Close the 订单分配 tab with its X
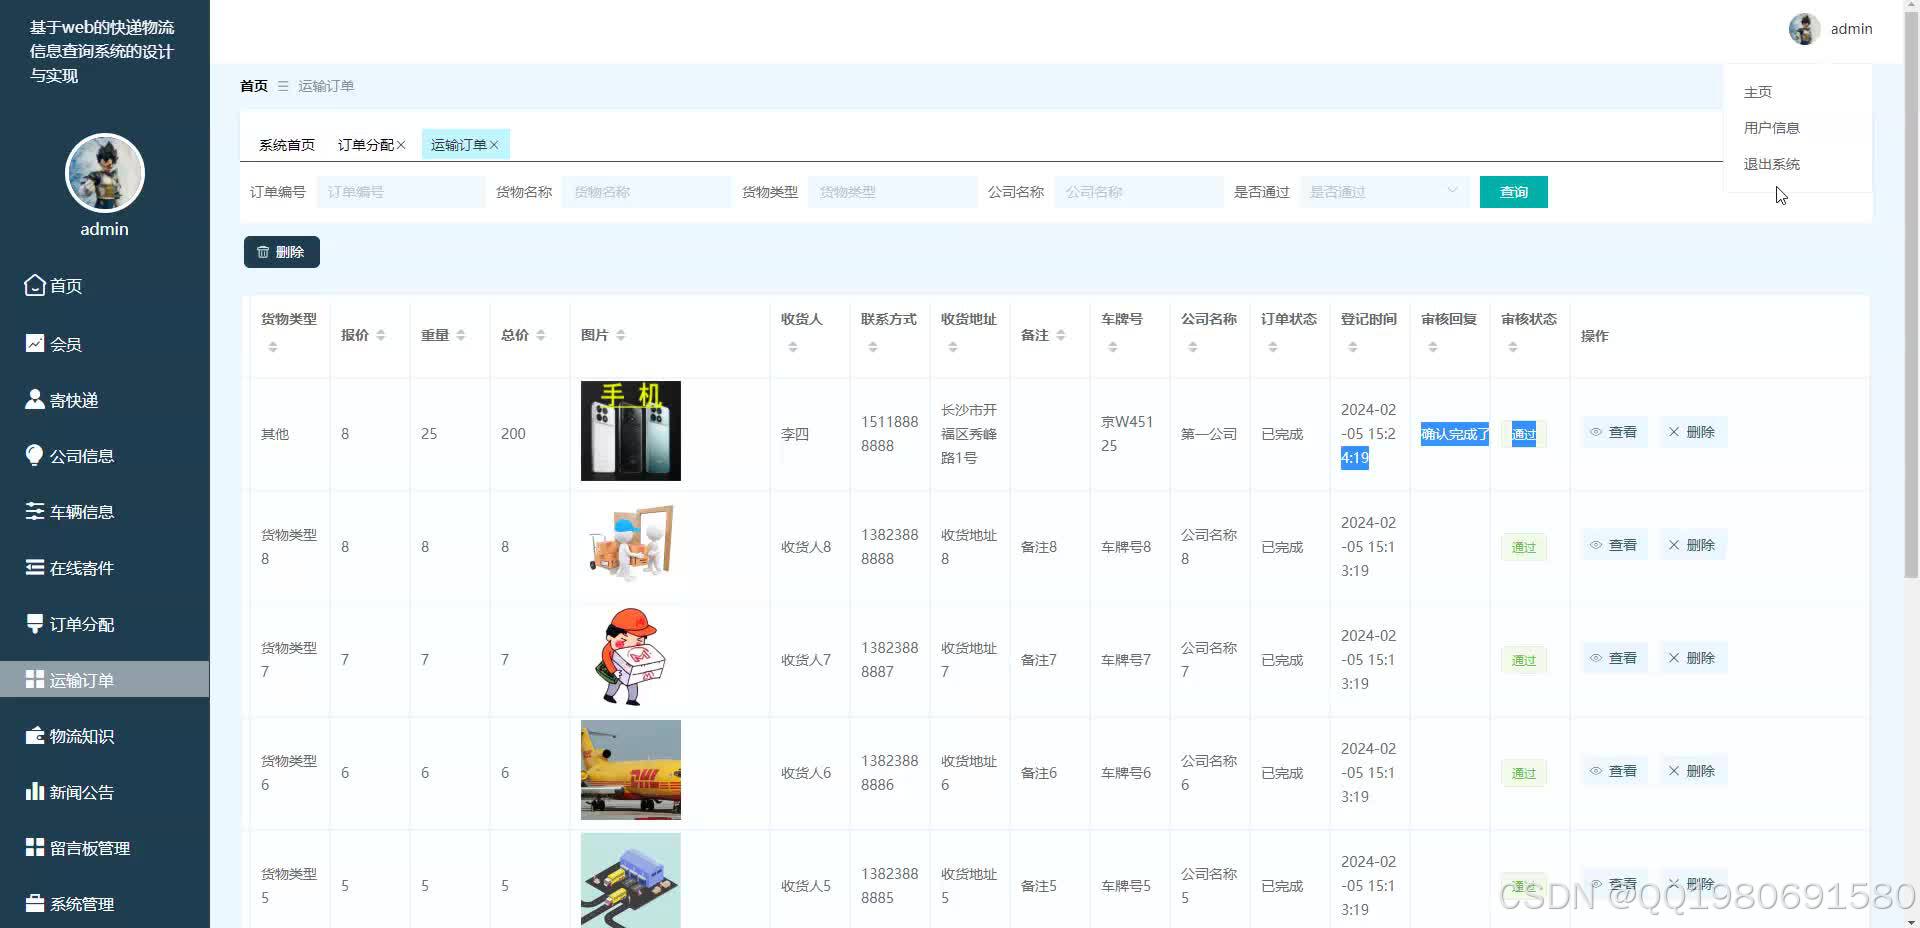1920x928 pixels. (401, 145)
